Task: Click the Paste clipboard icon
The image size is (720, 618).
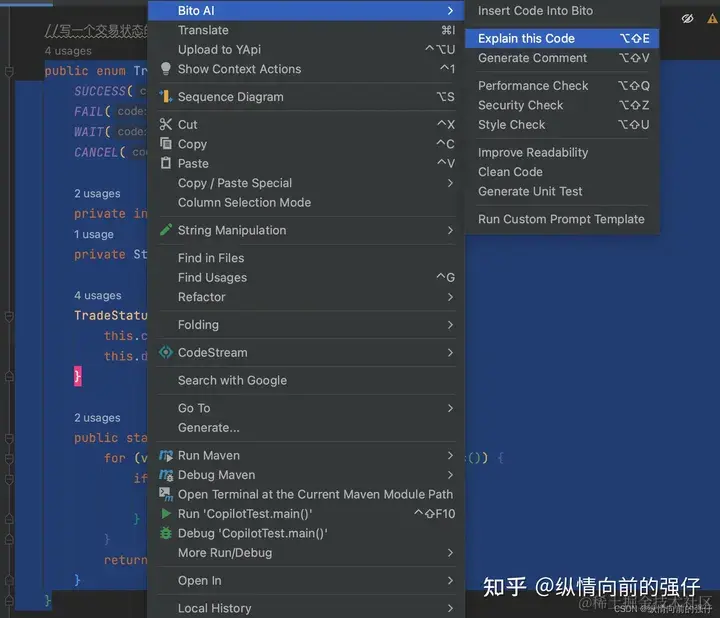Action: pyautogui.click(x=166, y=163)
